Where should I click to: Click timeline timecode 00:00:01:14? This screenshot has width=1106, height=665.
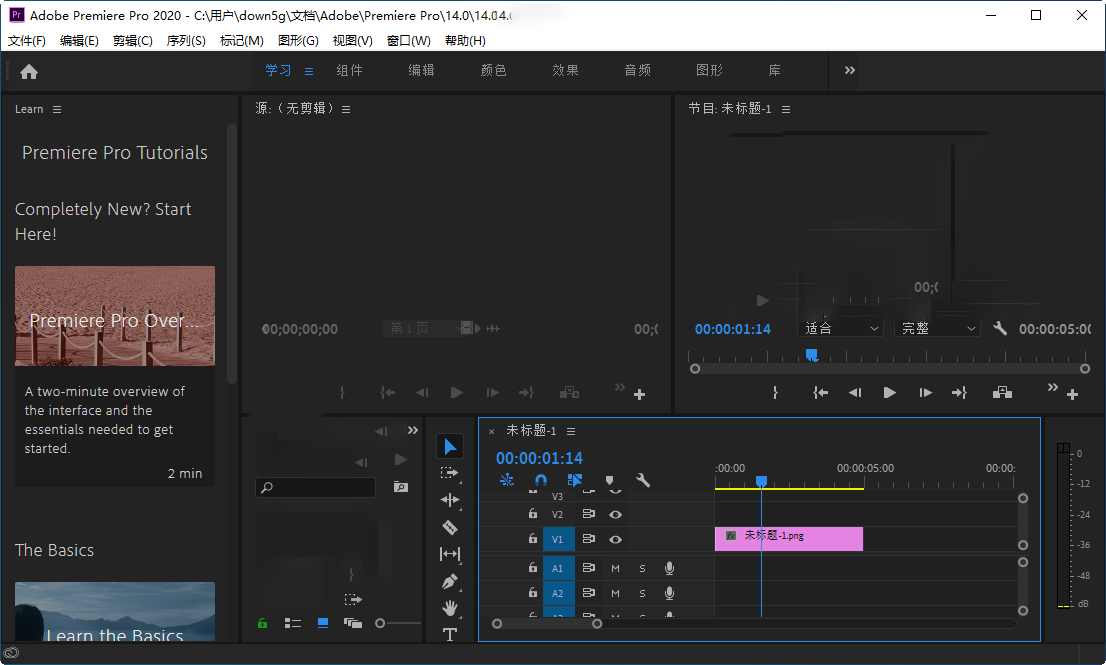click(540, 458)
